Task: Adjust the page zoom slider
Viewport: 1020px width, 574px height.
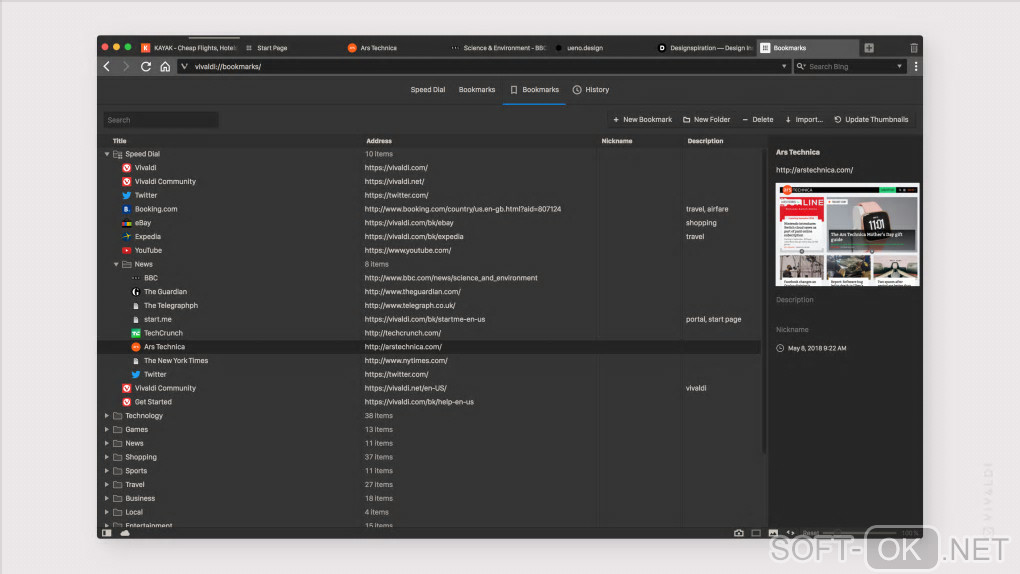Action: pos(860,533)
